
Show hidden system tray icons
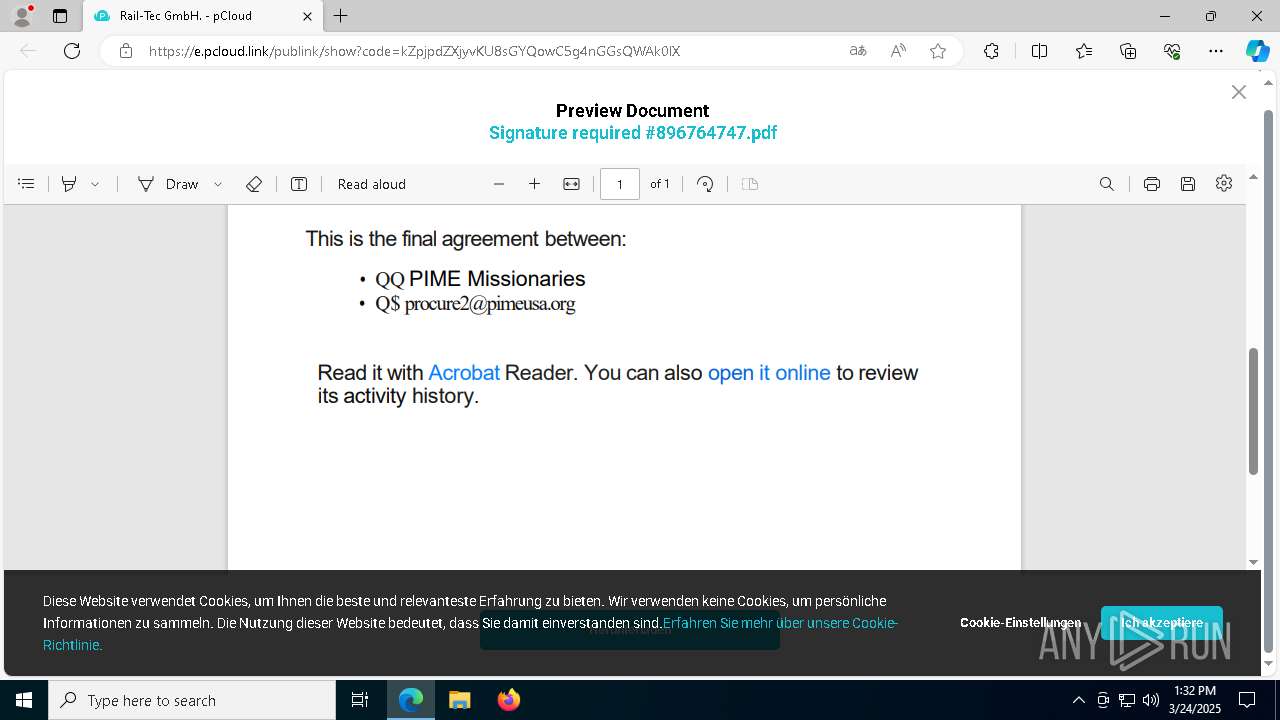[x=1078, y=700]
